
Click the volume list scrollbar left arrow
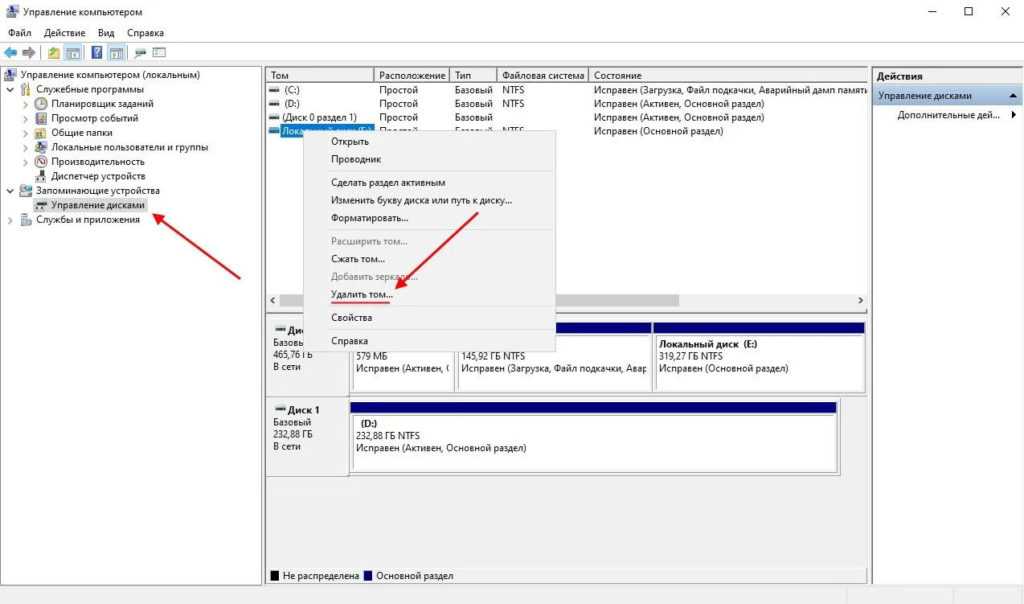pos(273,300)
